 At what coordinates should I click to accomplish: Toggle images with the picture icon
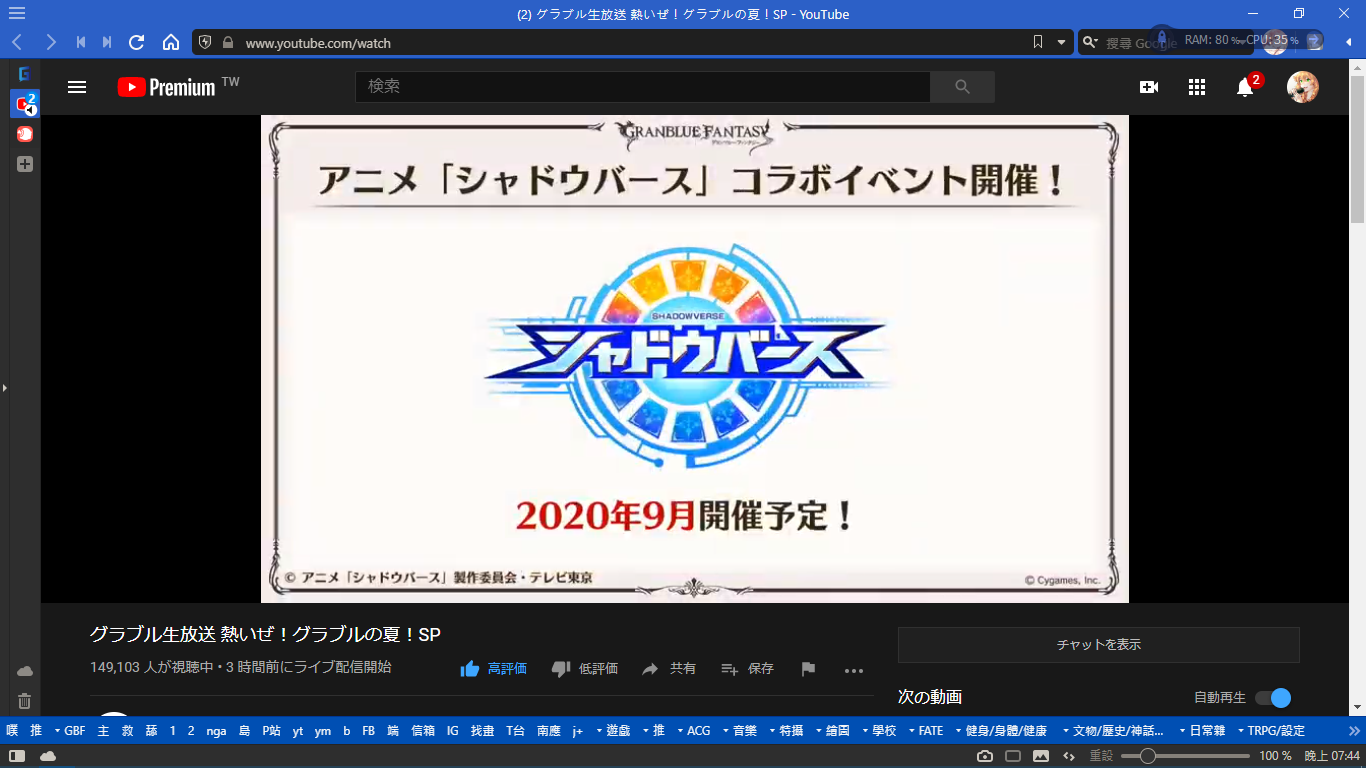click(1041, 756)
